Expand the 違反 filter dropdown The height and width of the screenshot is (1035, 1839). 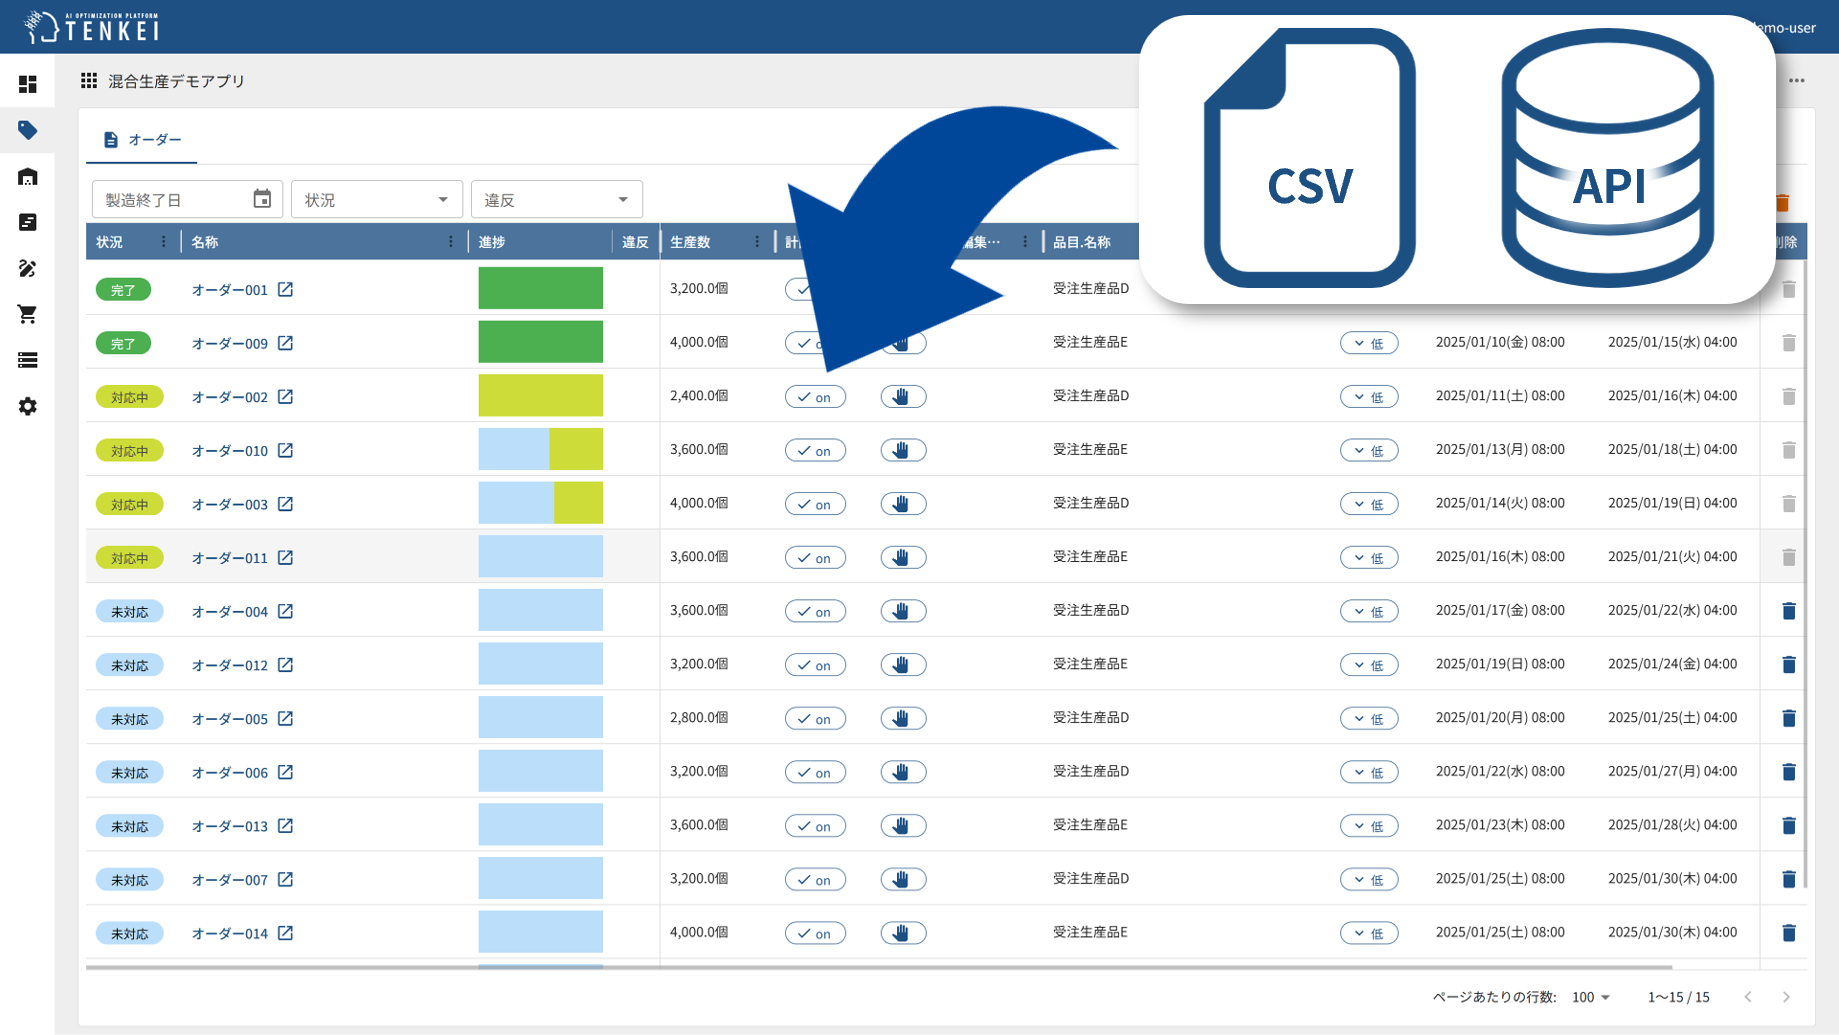click(556, 200)
